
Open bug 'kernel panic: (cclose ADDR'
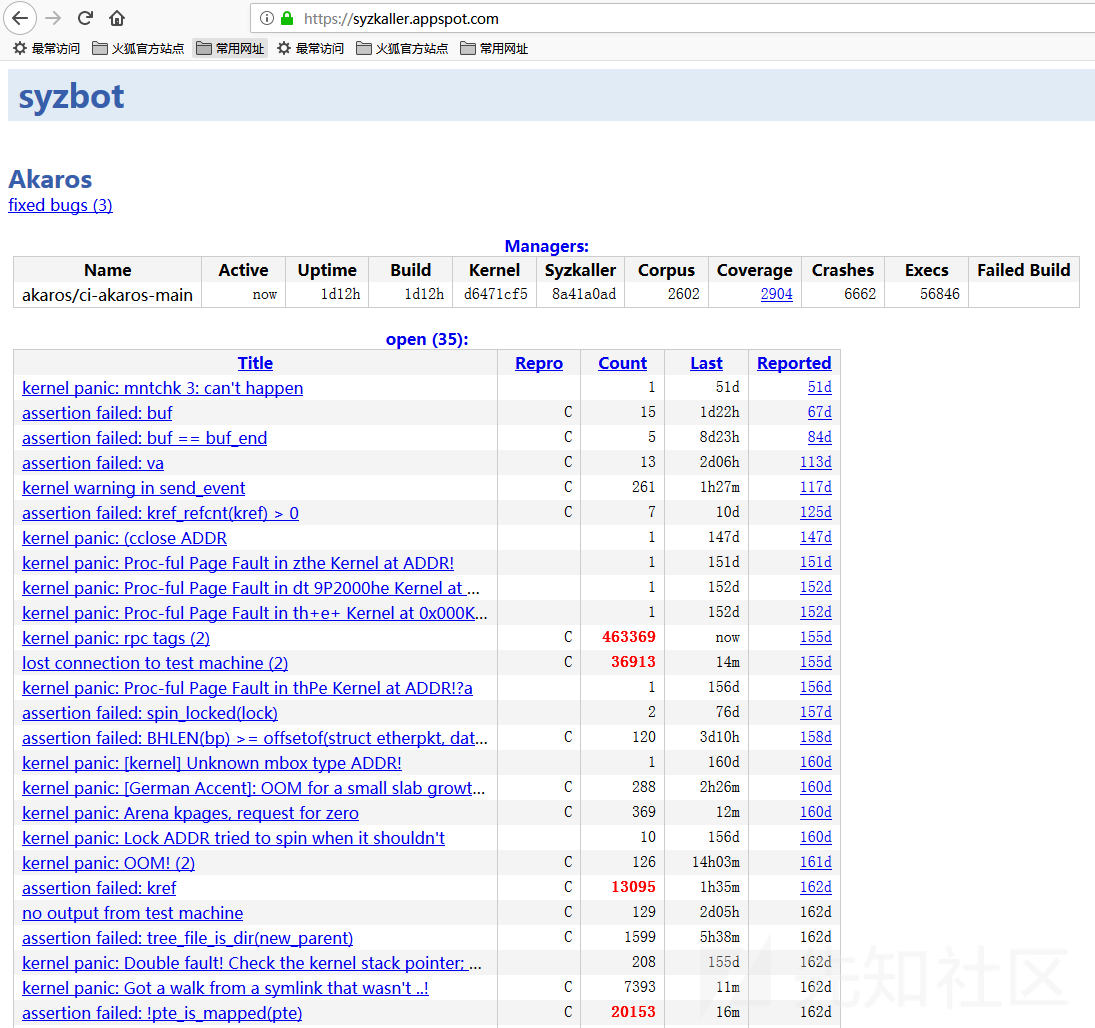pyautogui.click(x=124, y=538)
